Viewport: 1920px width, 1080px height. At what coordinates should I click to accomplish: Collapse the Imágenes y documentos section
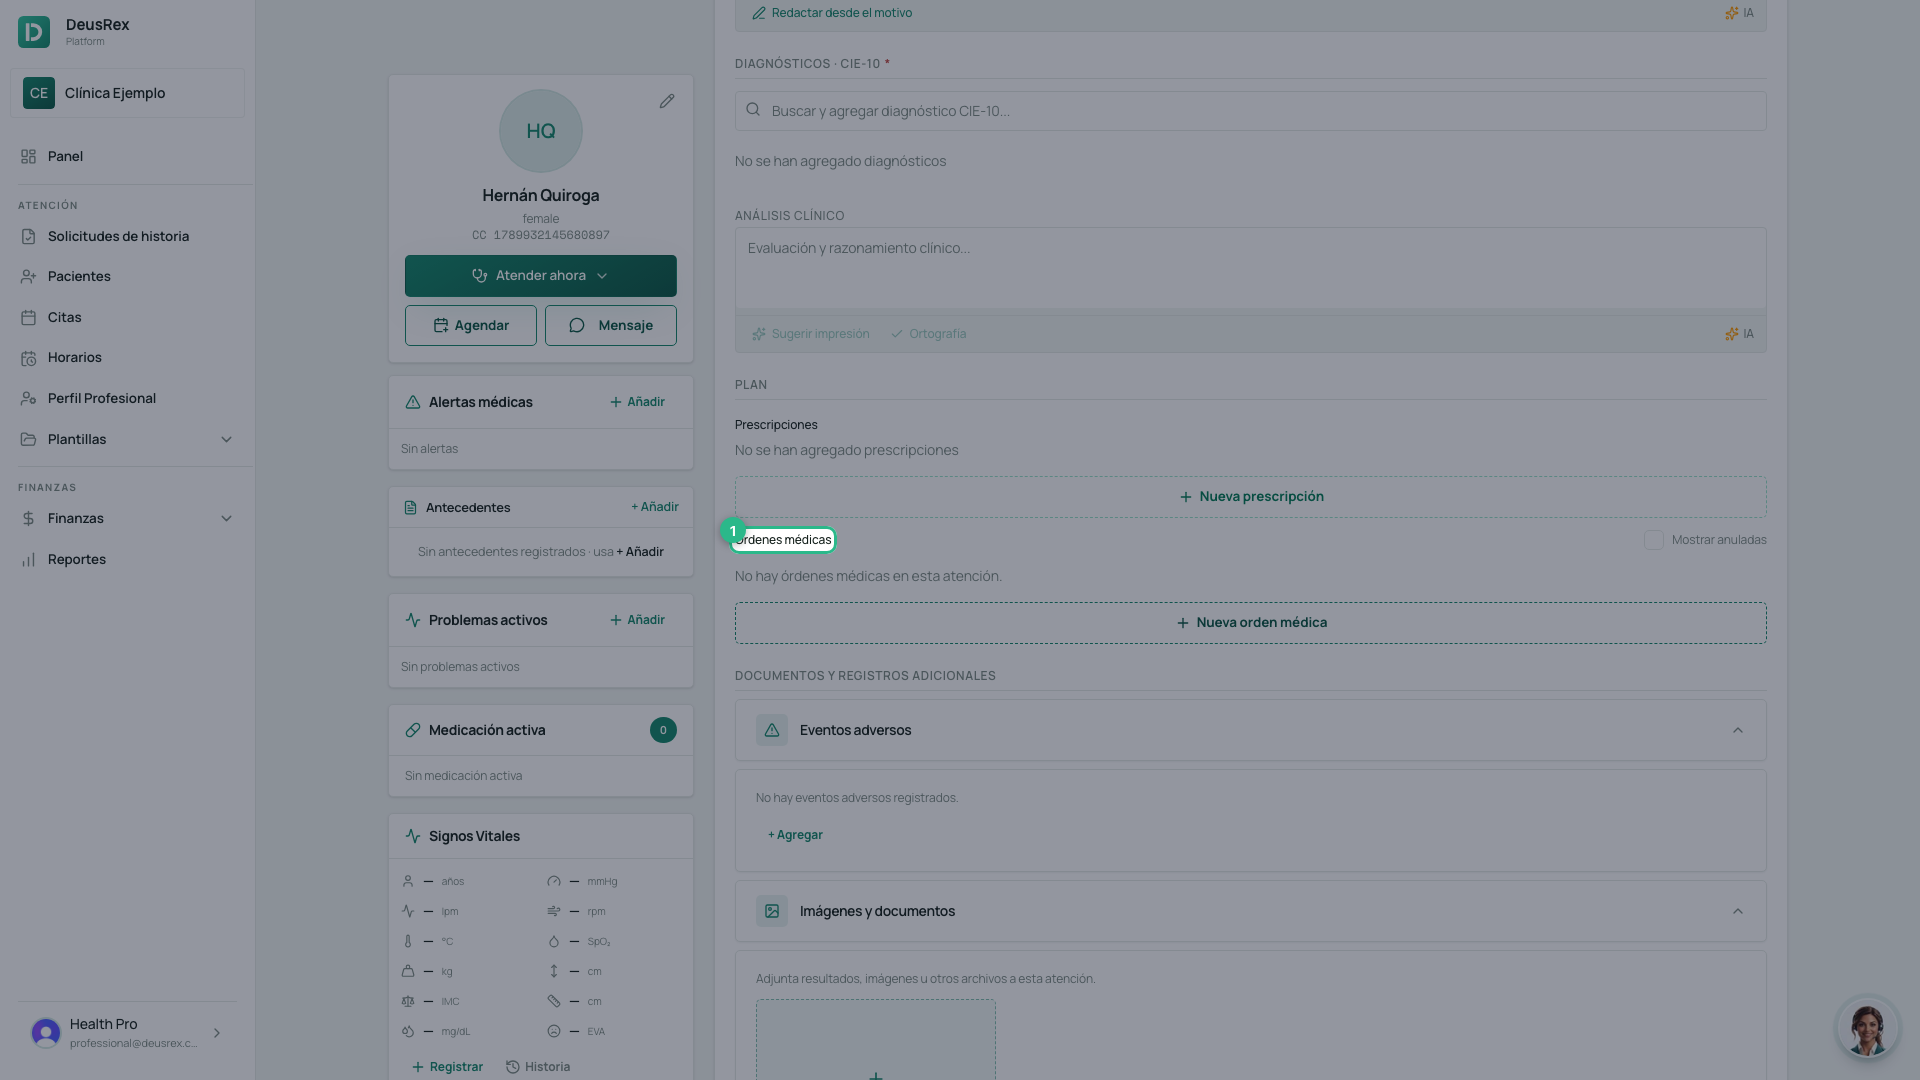coord(1738,911)
